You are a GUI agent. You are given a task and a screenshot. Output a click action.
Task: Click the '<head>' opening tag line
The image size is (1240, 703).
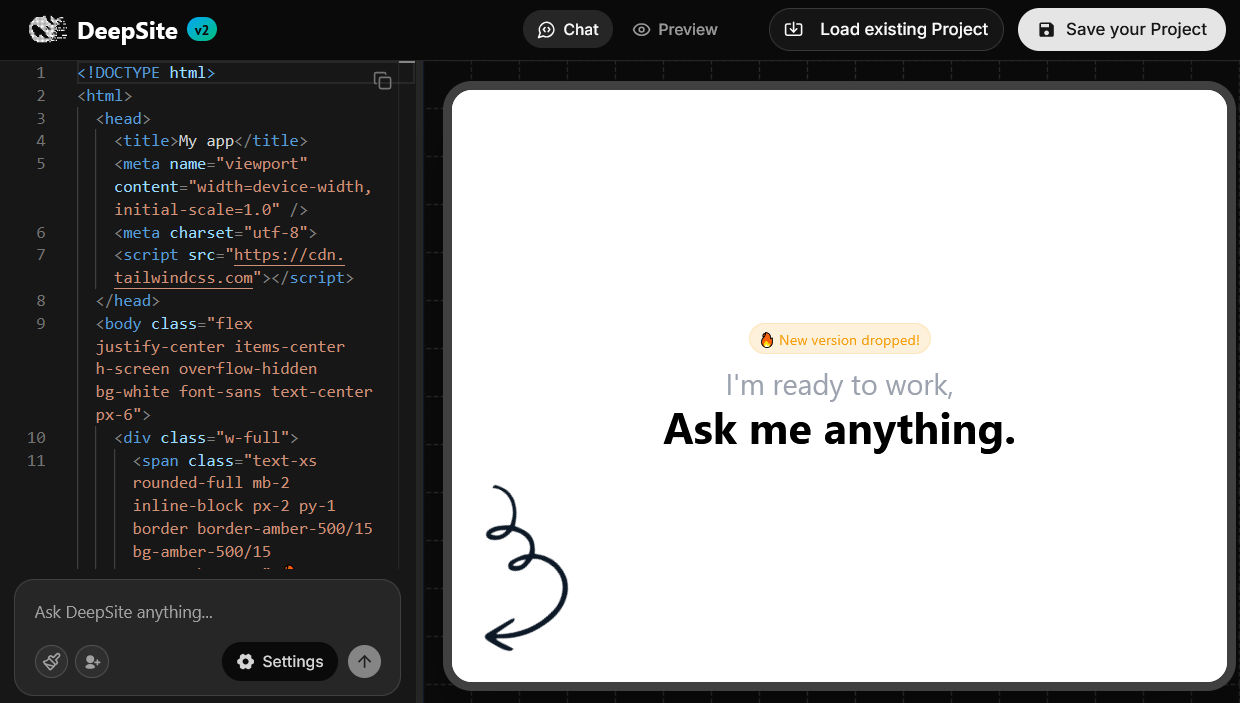tap(123, 118)
